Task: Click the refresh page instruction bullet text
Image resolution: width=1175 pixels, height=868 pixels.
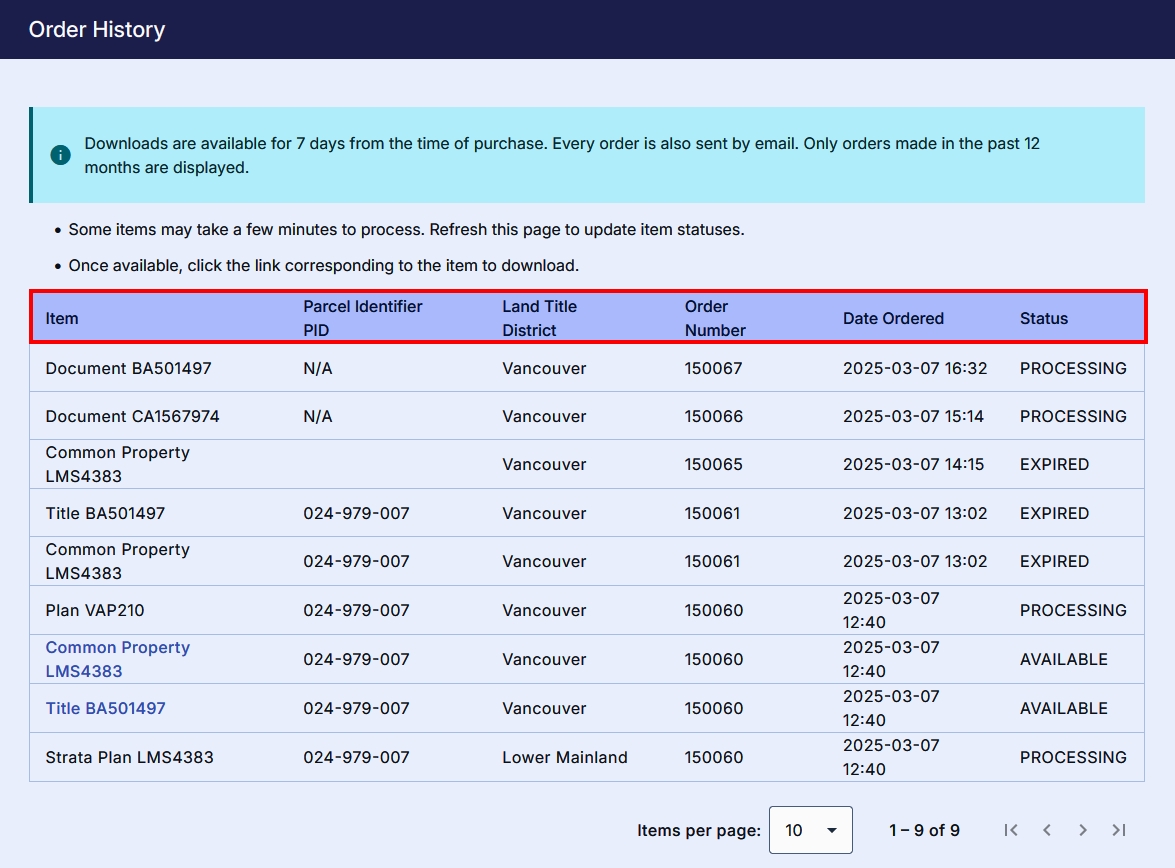Action: 406,229
